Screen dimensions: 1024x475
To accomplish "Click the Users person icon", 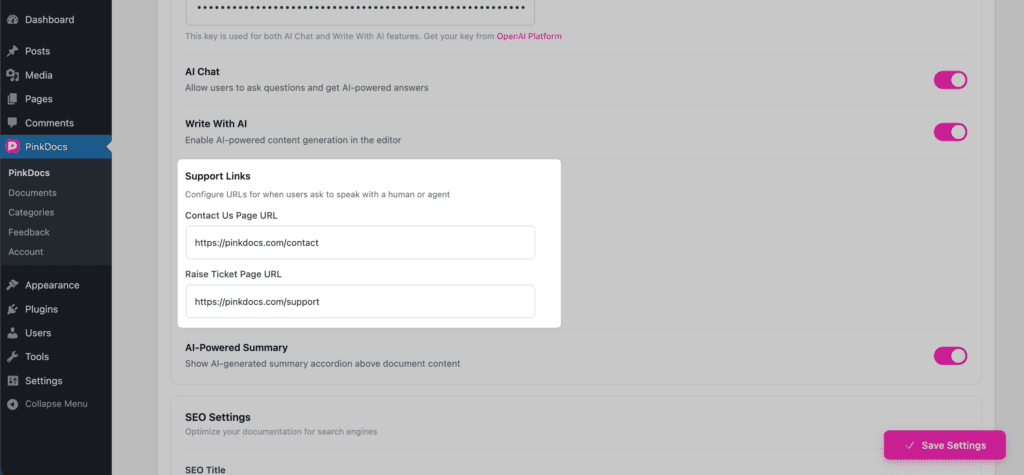I will (x=12, y=333).
